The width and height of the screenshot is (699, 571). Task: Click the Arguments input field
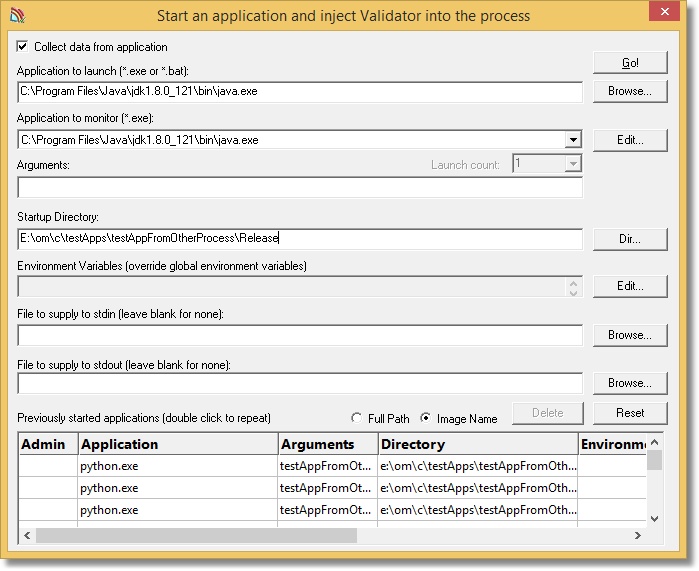click(x=300, y=187)
